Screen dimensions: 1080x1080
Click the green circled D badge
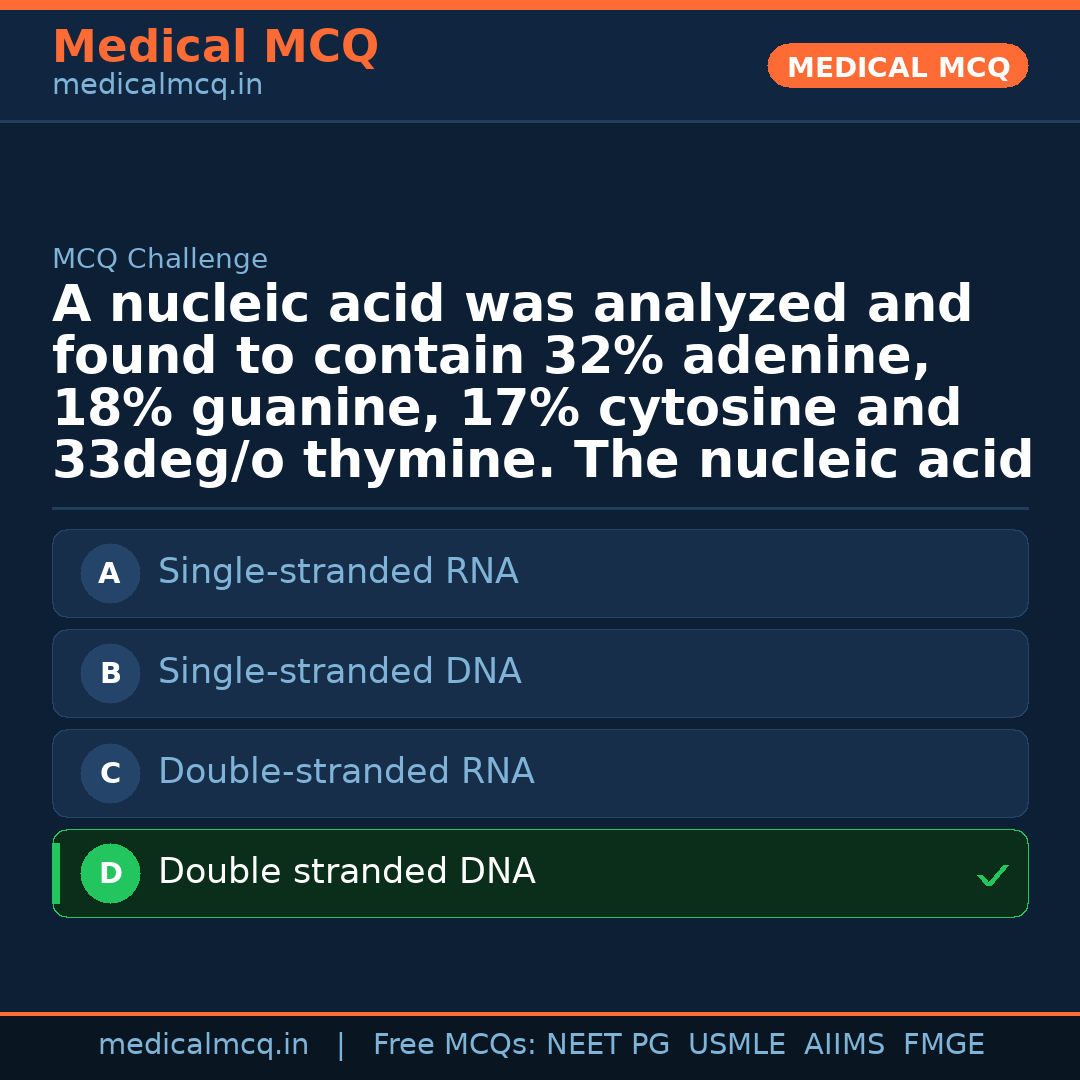[x=110, y=874]
